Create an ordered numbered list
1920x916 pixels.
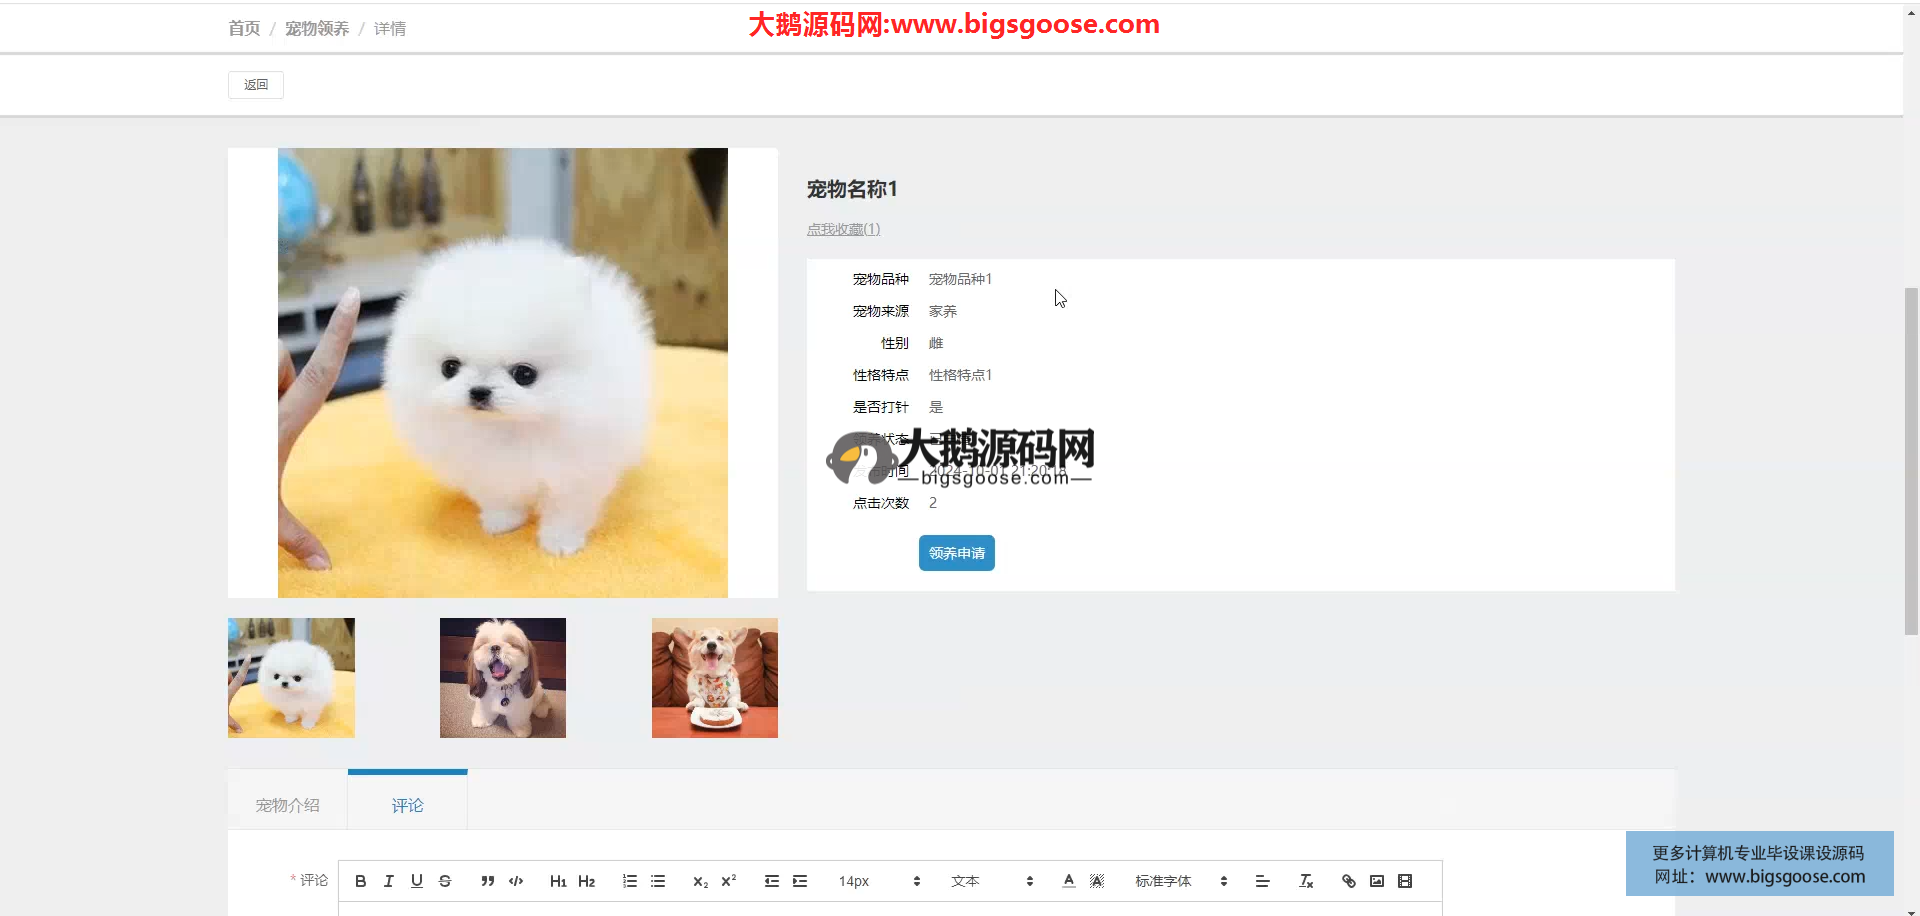point(630,881)
